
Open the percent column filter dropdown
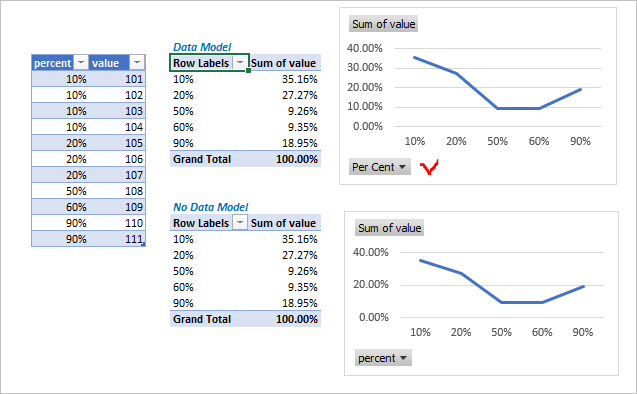[81, 63]
